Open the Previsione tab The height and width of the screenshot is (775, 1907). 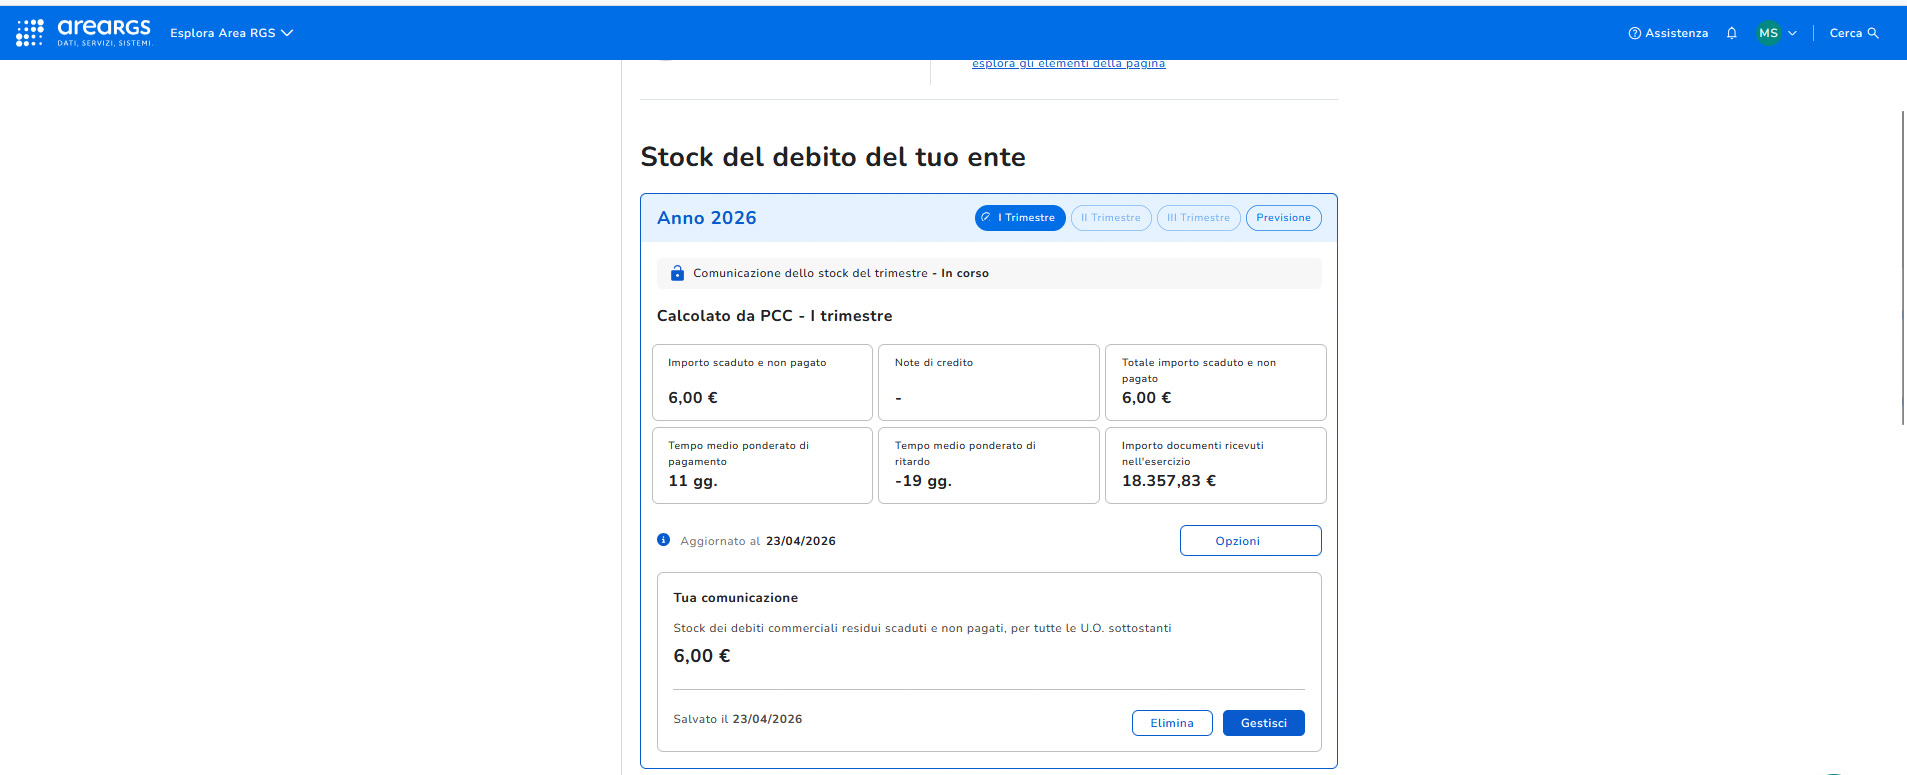[x=1283, y=218]
